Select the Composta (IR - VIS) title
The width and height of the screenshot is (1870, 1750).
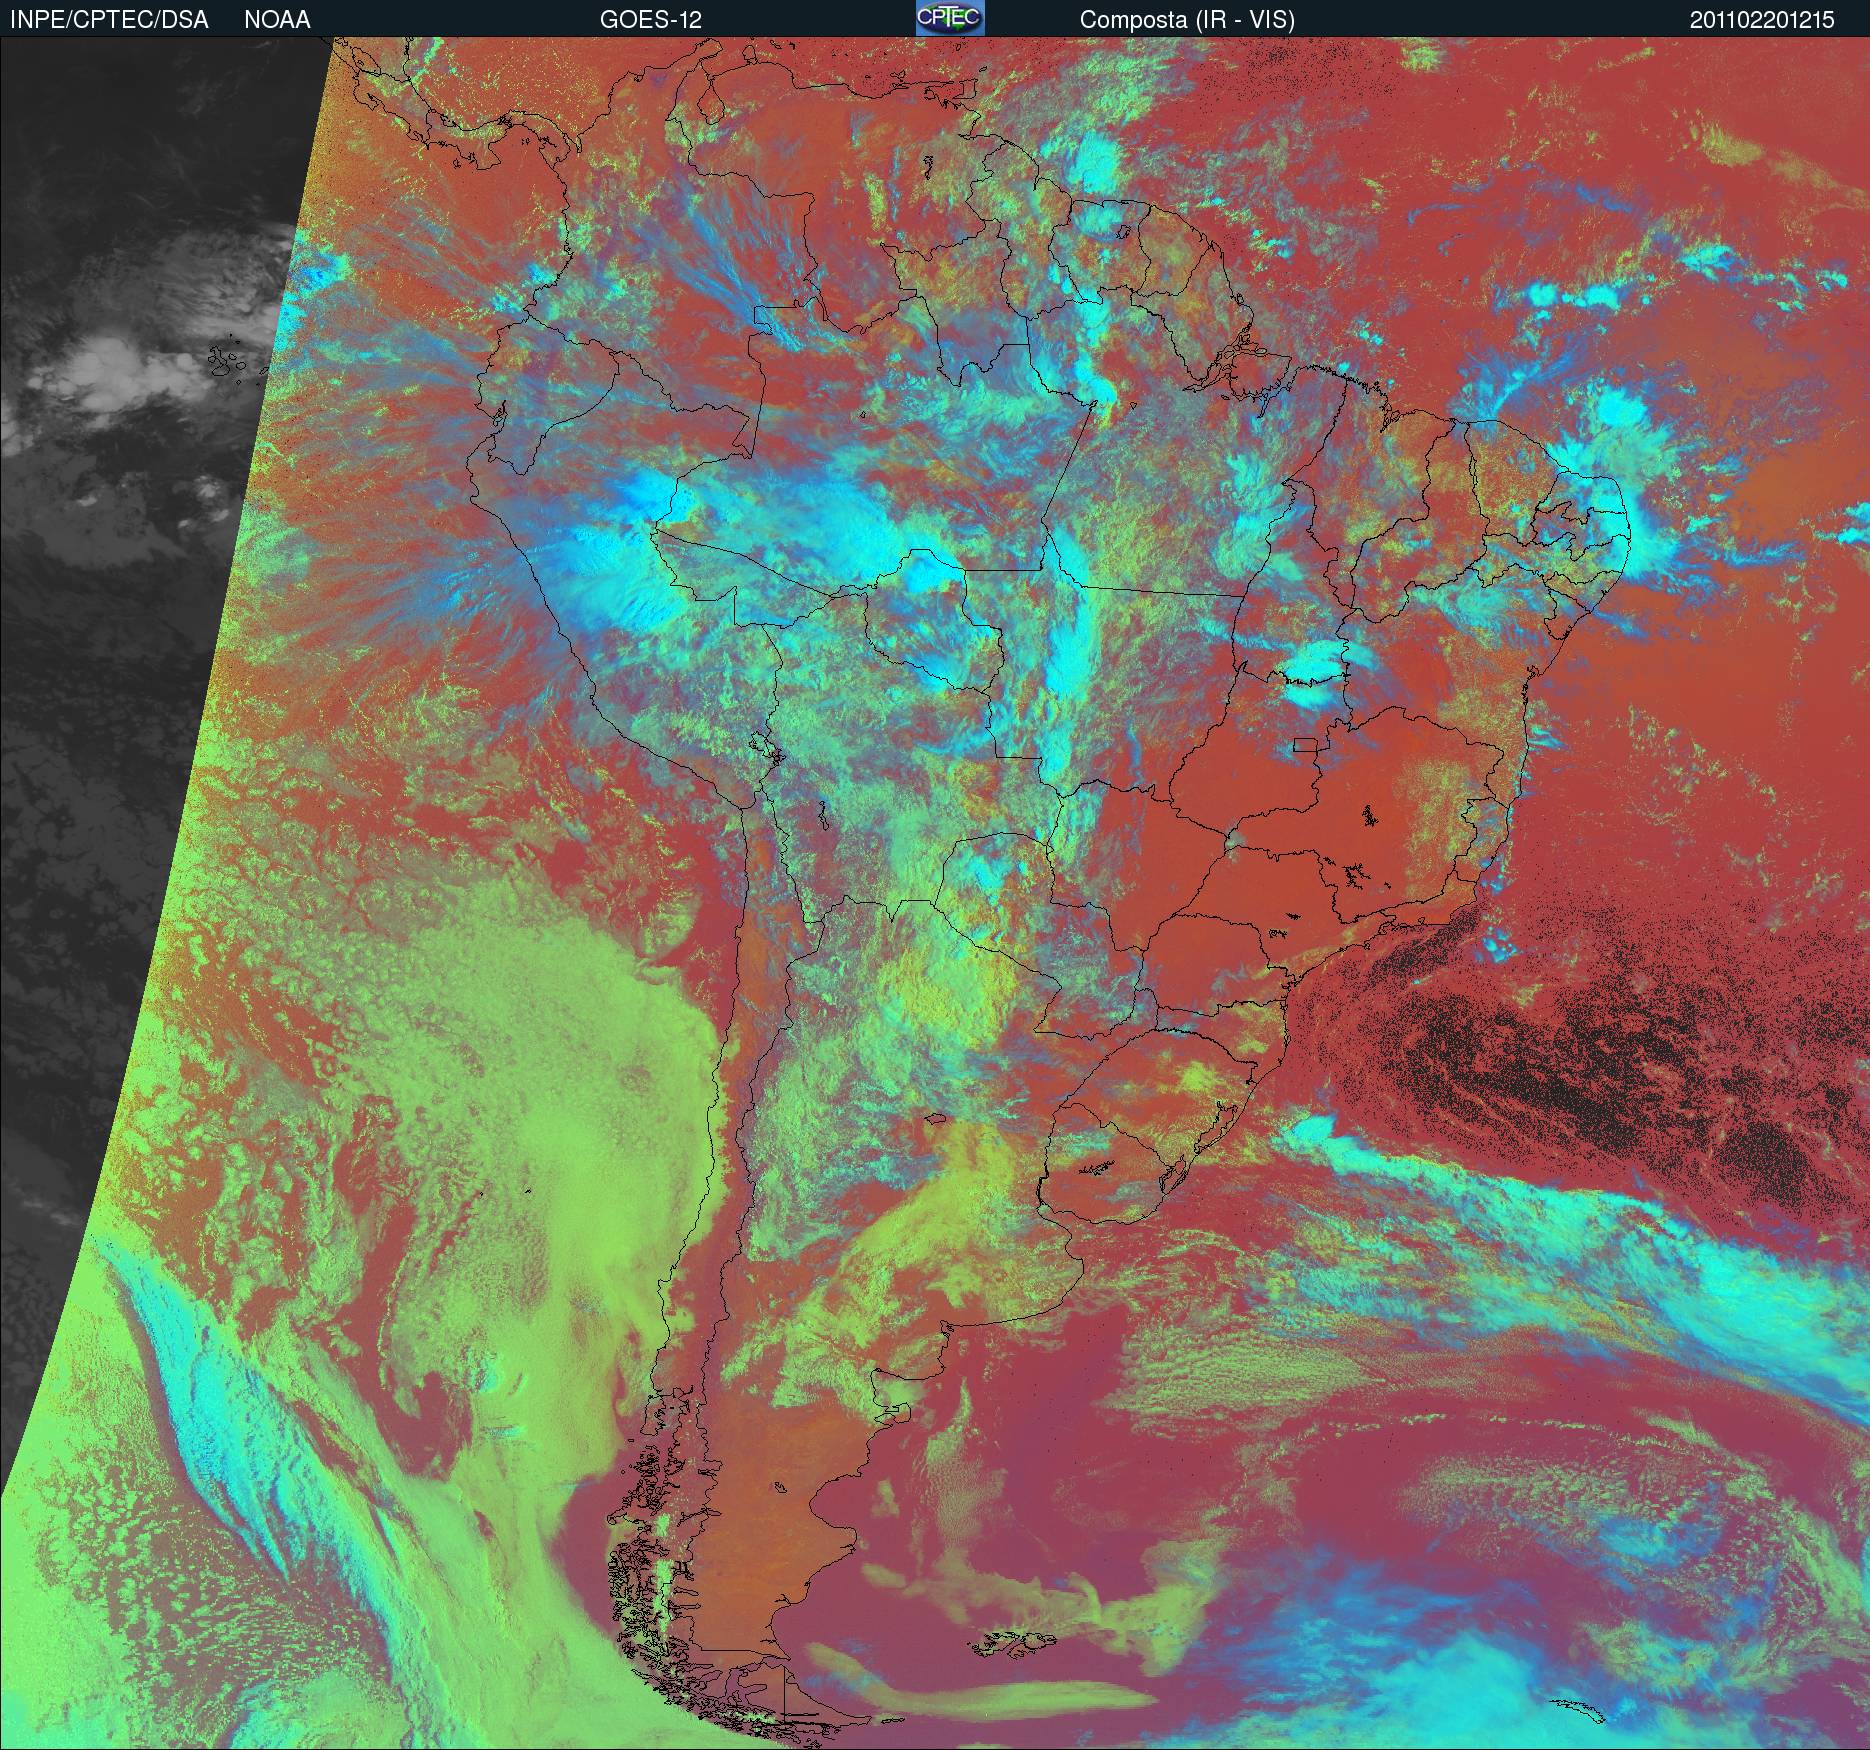coord(1187,20)
